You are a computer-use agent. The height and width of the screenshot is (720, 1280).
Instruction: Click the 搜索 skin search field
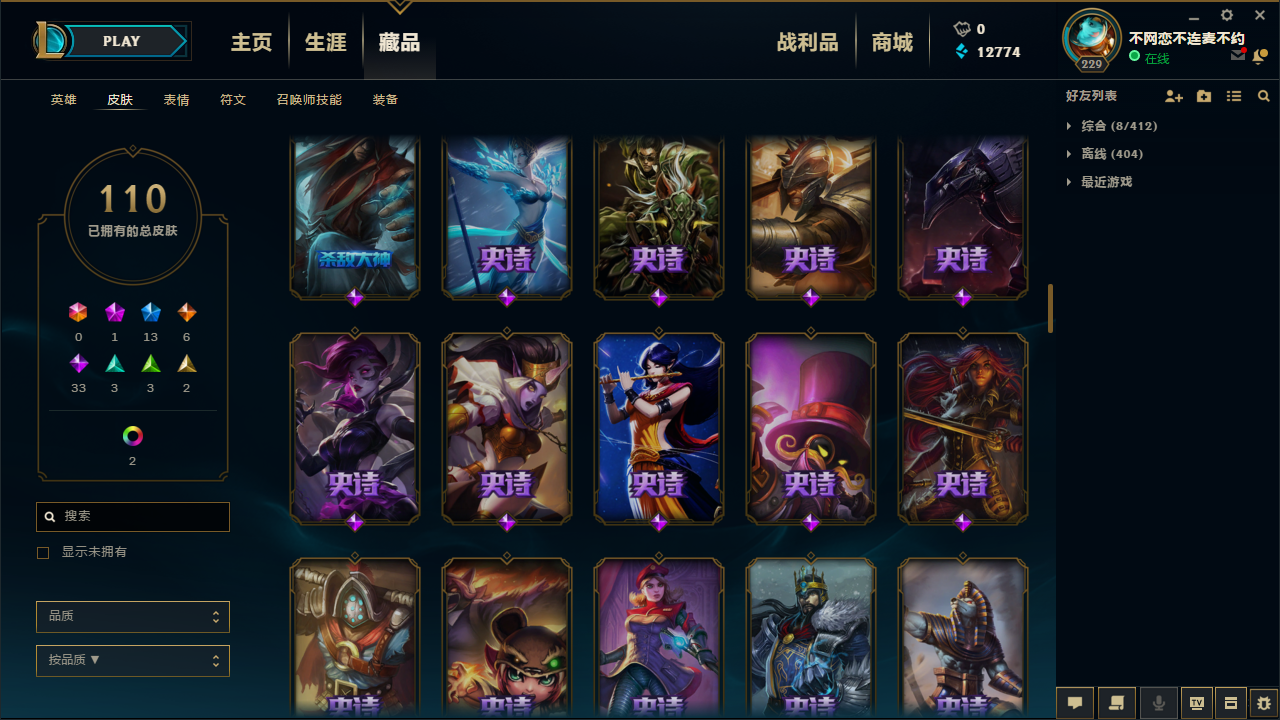tap(133, 516)
